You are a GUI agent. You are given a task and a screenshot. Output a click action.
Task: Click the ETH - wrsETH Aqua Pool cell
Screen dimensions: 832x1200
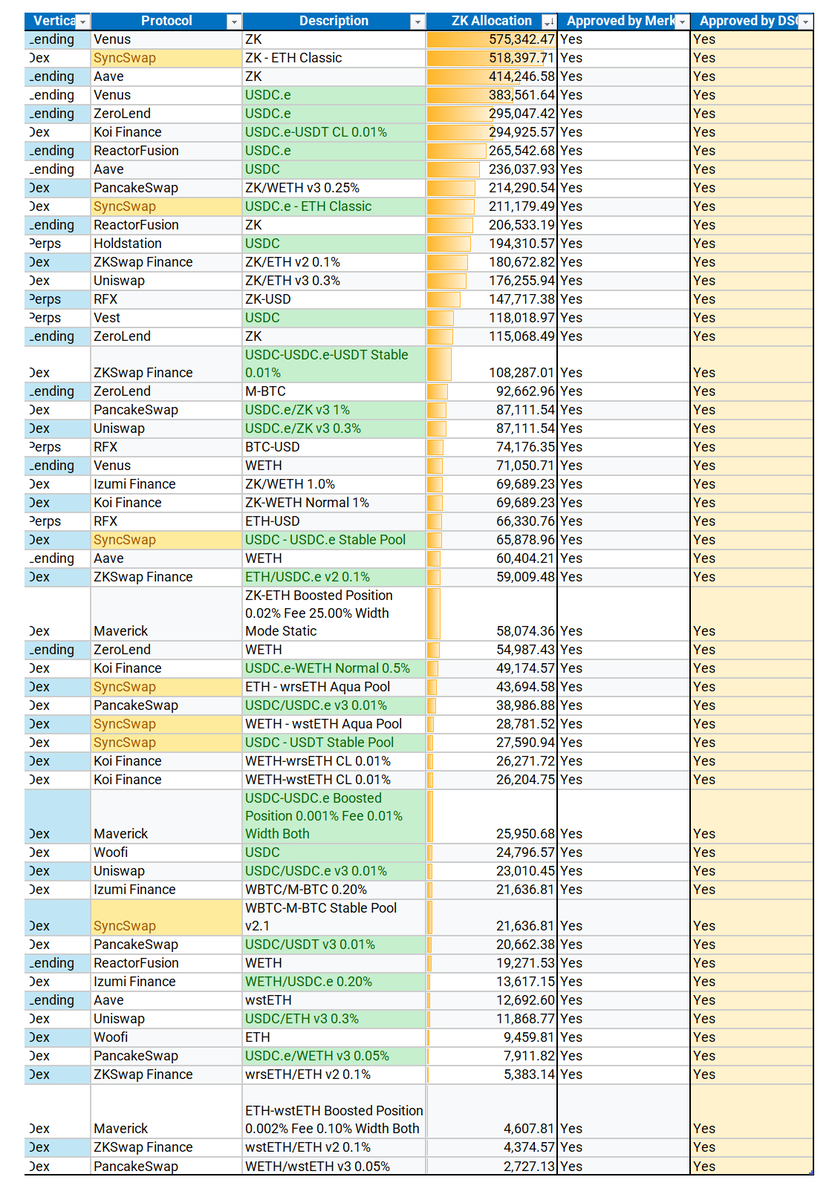click(334, 687)
